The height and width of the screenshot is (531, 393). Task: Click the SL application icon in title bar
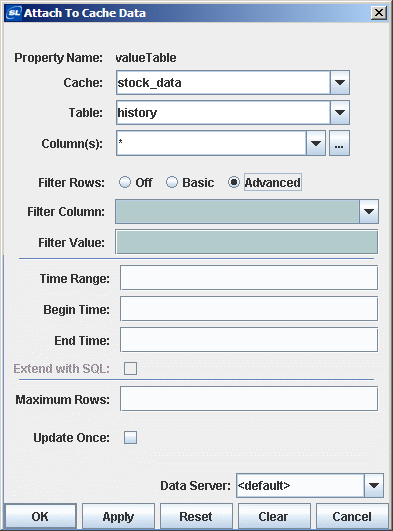(14, 13)
